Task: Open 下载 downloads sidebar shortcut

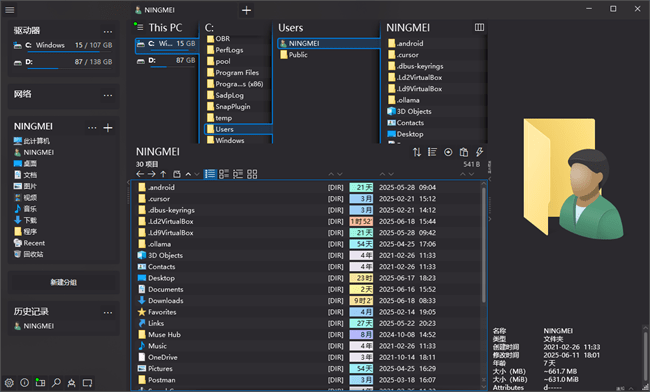Action: point(25,220)
